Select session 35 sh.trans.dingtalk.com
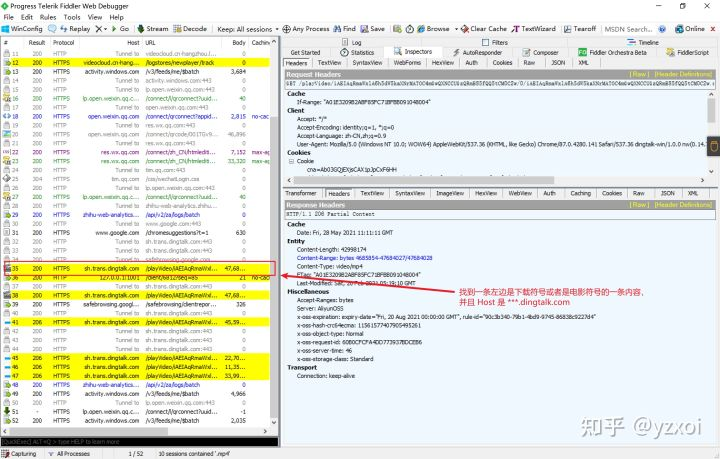Screen dimensions: 720x459 (137, 269)
